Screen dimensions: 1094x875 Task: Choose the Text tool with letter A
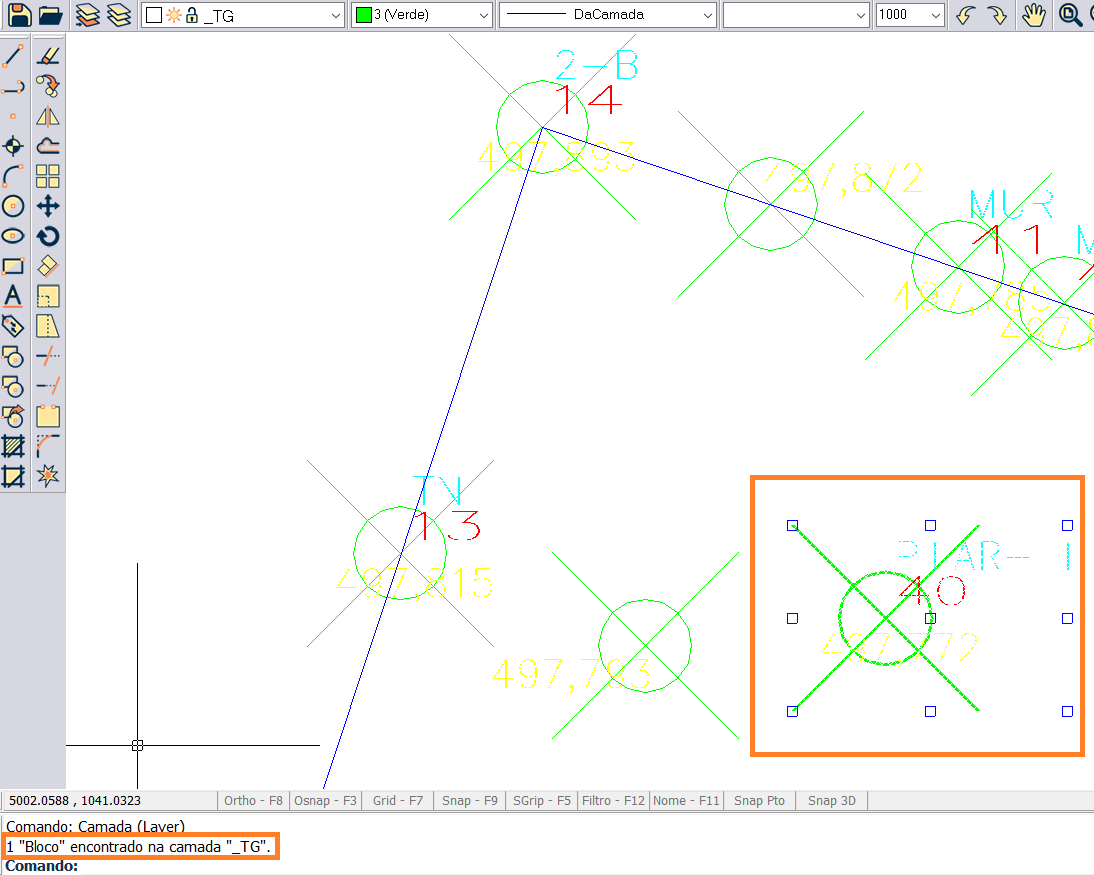[13, 296]
